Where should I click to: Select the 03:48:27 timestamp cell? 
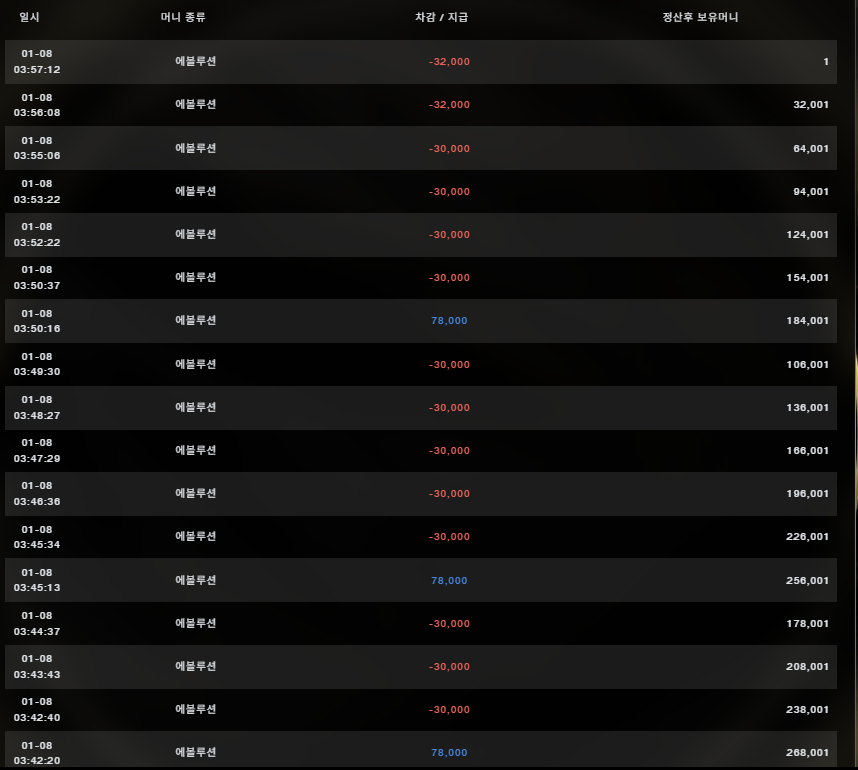coord(37,408)
